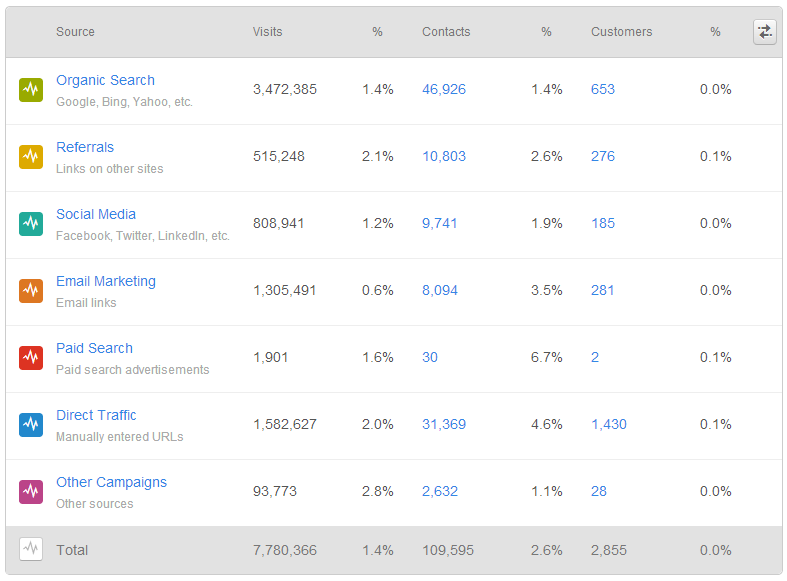View the 1,430 Direct Traffic customers
Viewport: 787px width, 581px height.
pyautogui.click(x=609, y=424)
